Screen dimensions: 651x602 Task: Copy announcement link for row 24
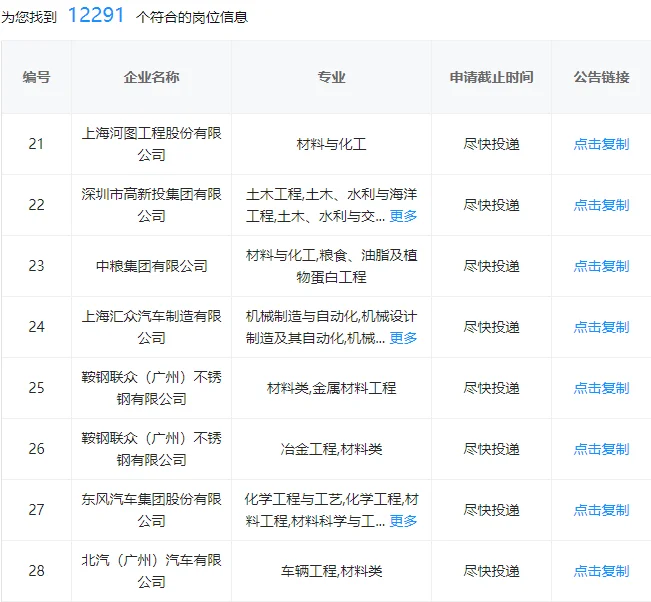click(601, 327)
